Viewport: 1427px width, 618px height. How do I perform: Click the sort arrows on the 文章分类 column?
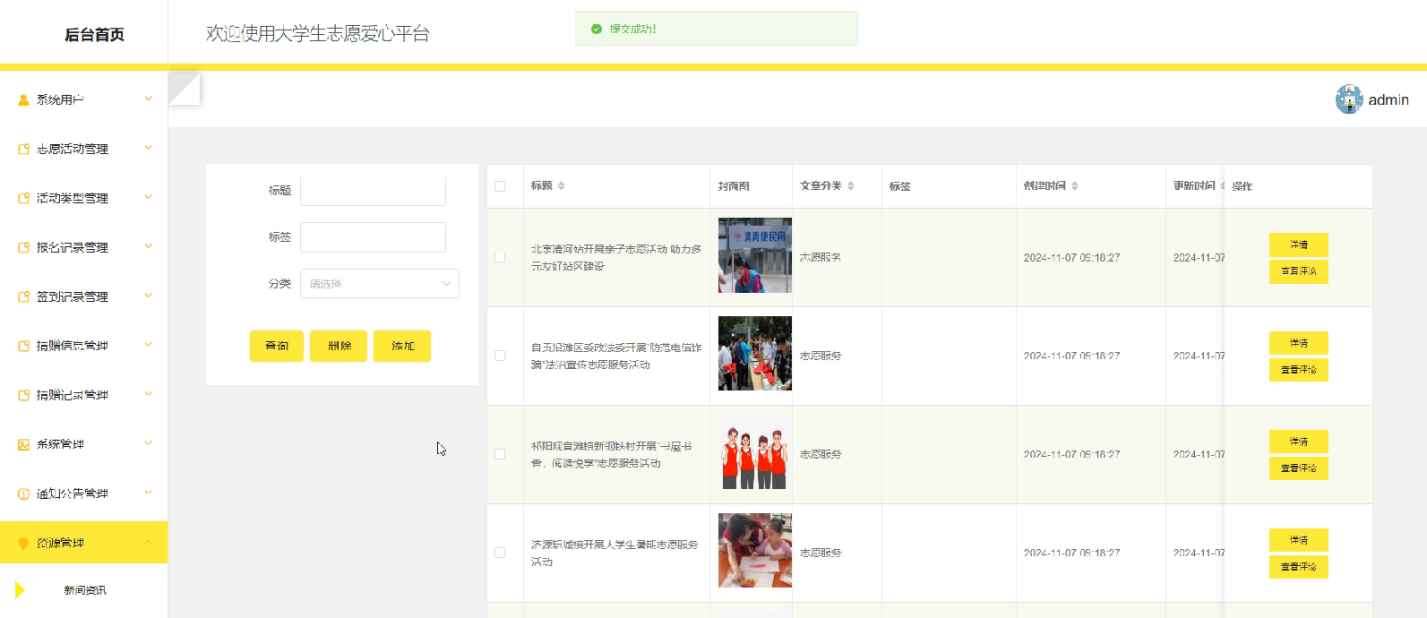point(851,186)
